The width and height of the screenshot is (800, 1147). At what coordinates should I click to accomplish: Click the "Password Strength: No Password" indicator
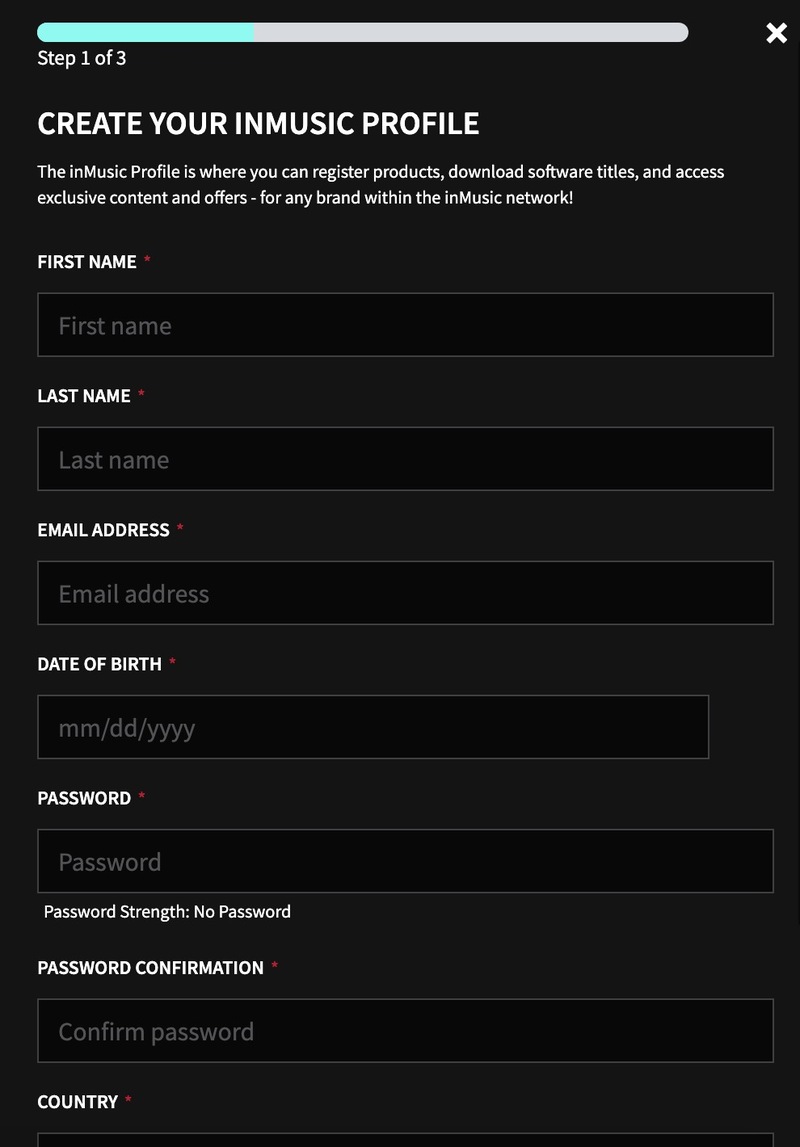point(167,912)
